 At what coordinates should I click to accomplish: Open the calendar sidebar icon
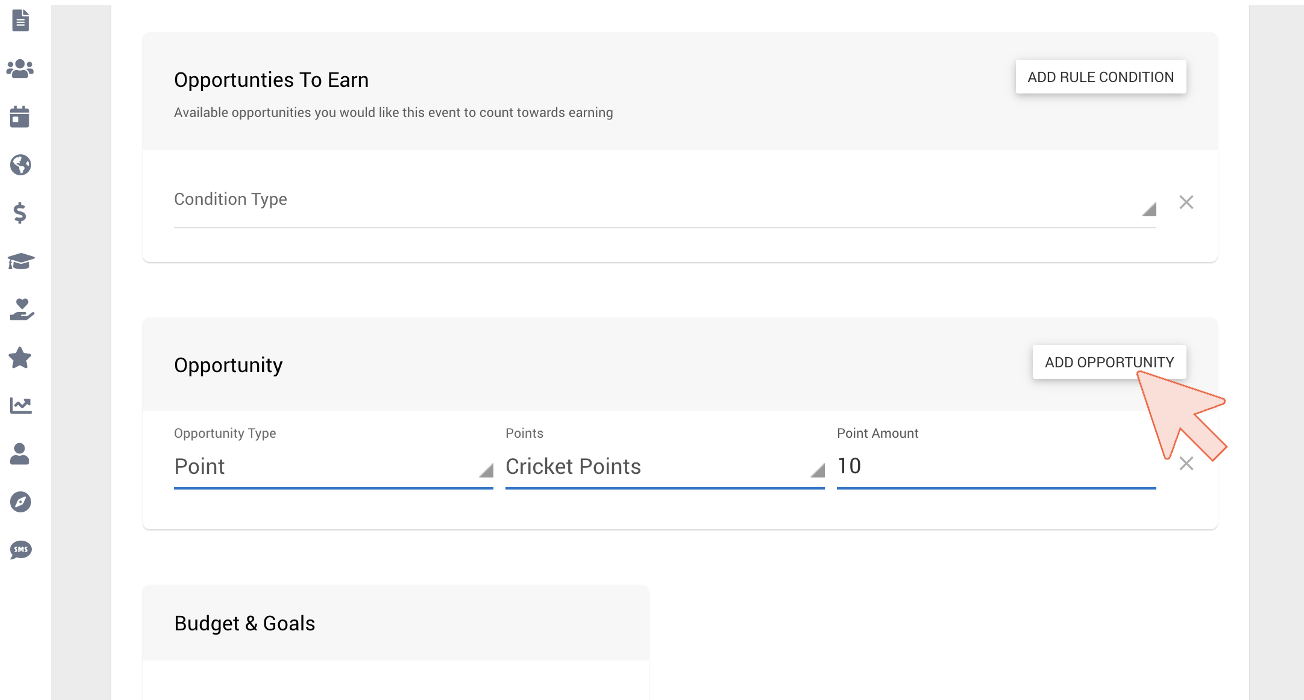click(x=20, y=117)
